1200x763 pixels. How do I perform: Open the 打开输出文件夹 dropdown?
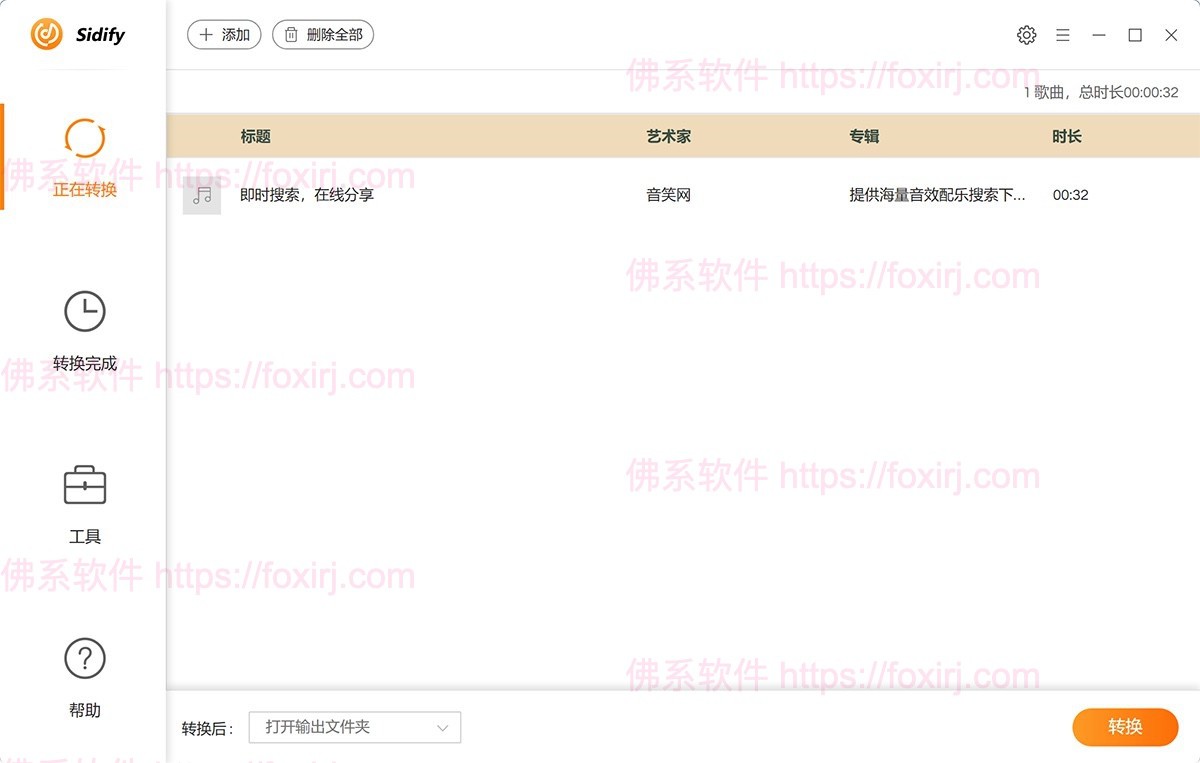click(x=354, y=727)
